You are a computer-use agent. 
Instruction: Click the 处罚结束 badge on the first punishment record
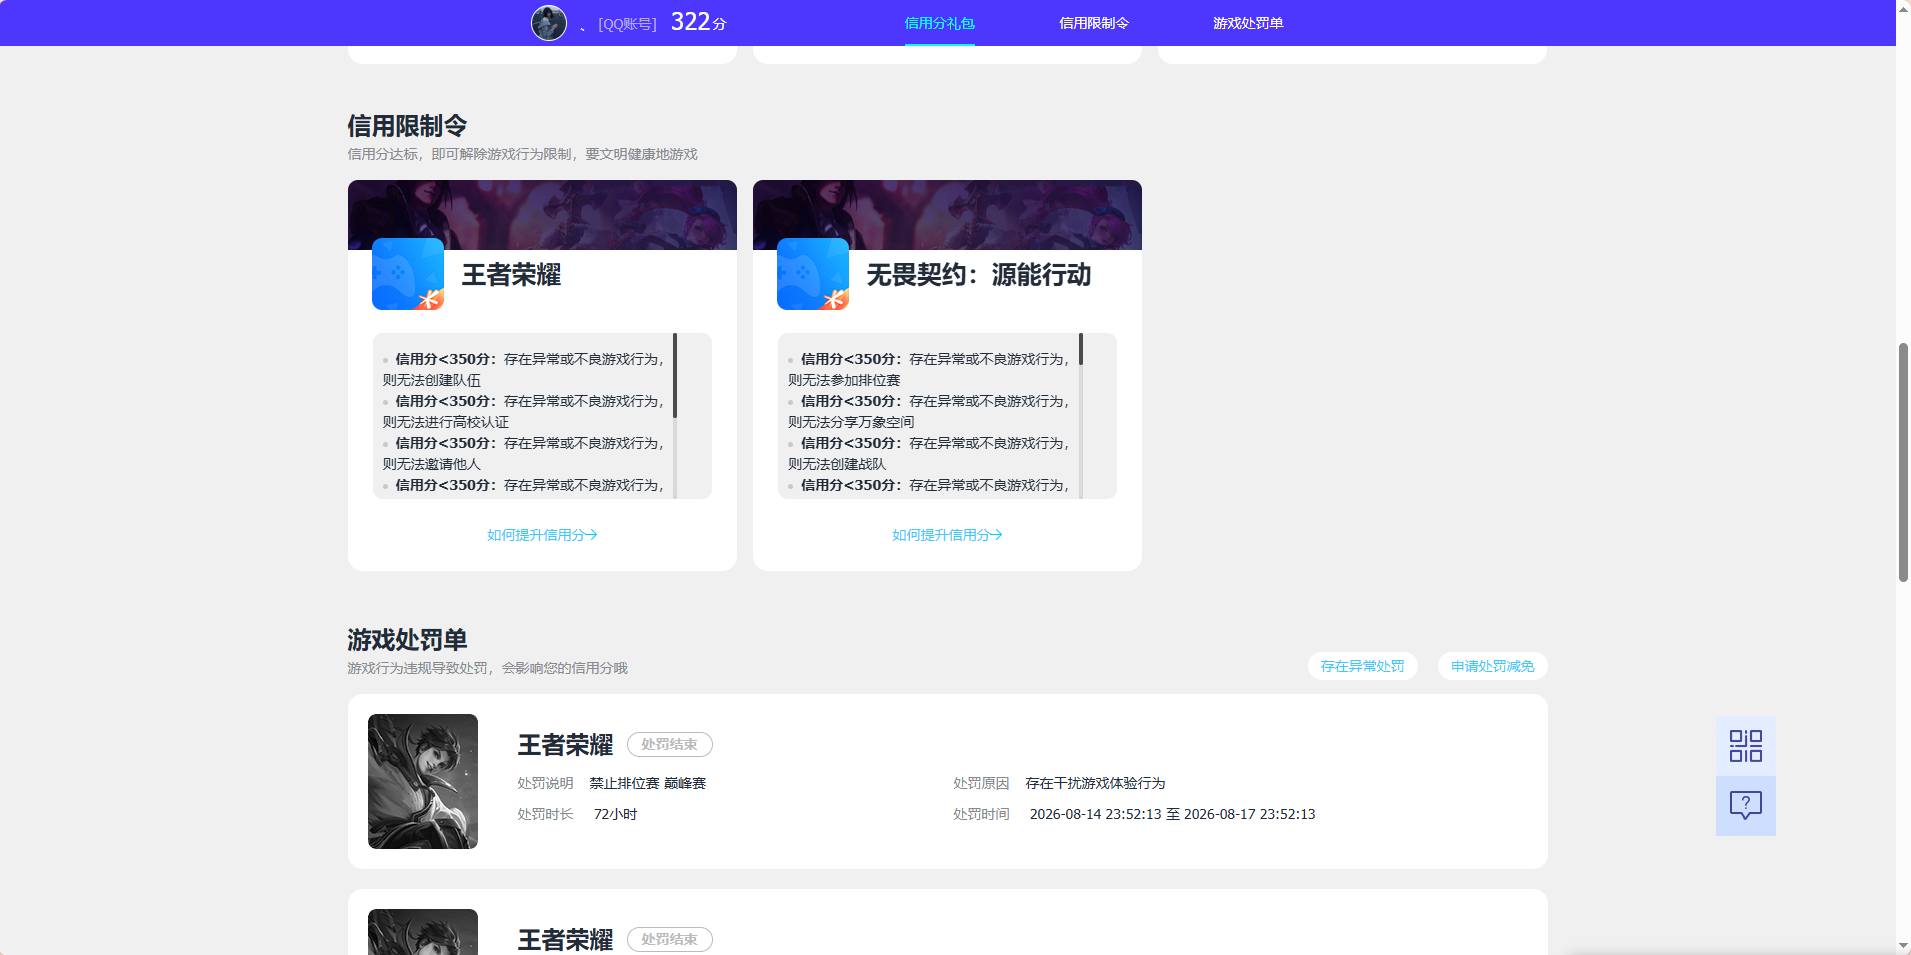coord(670,745)
